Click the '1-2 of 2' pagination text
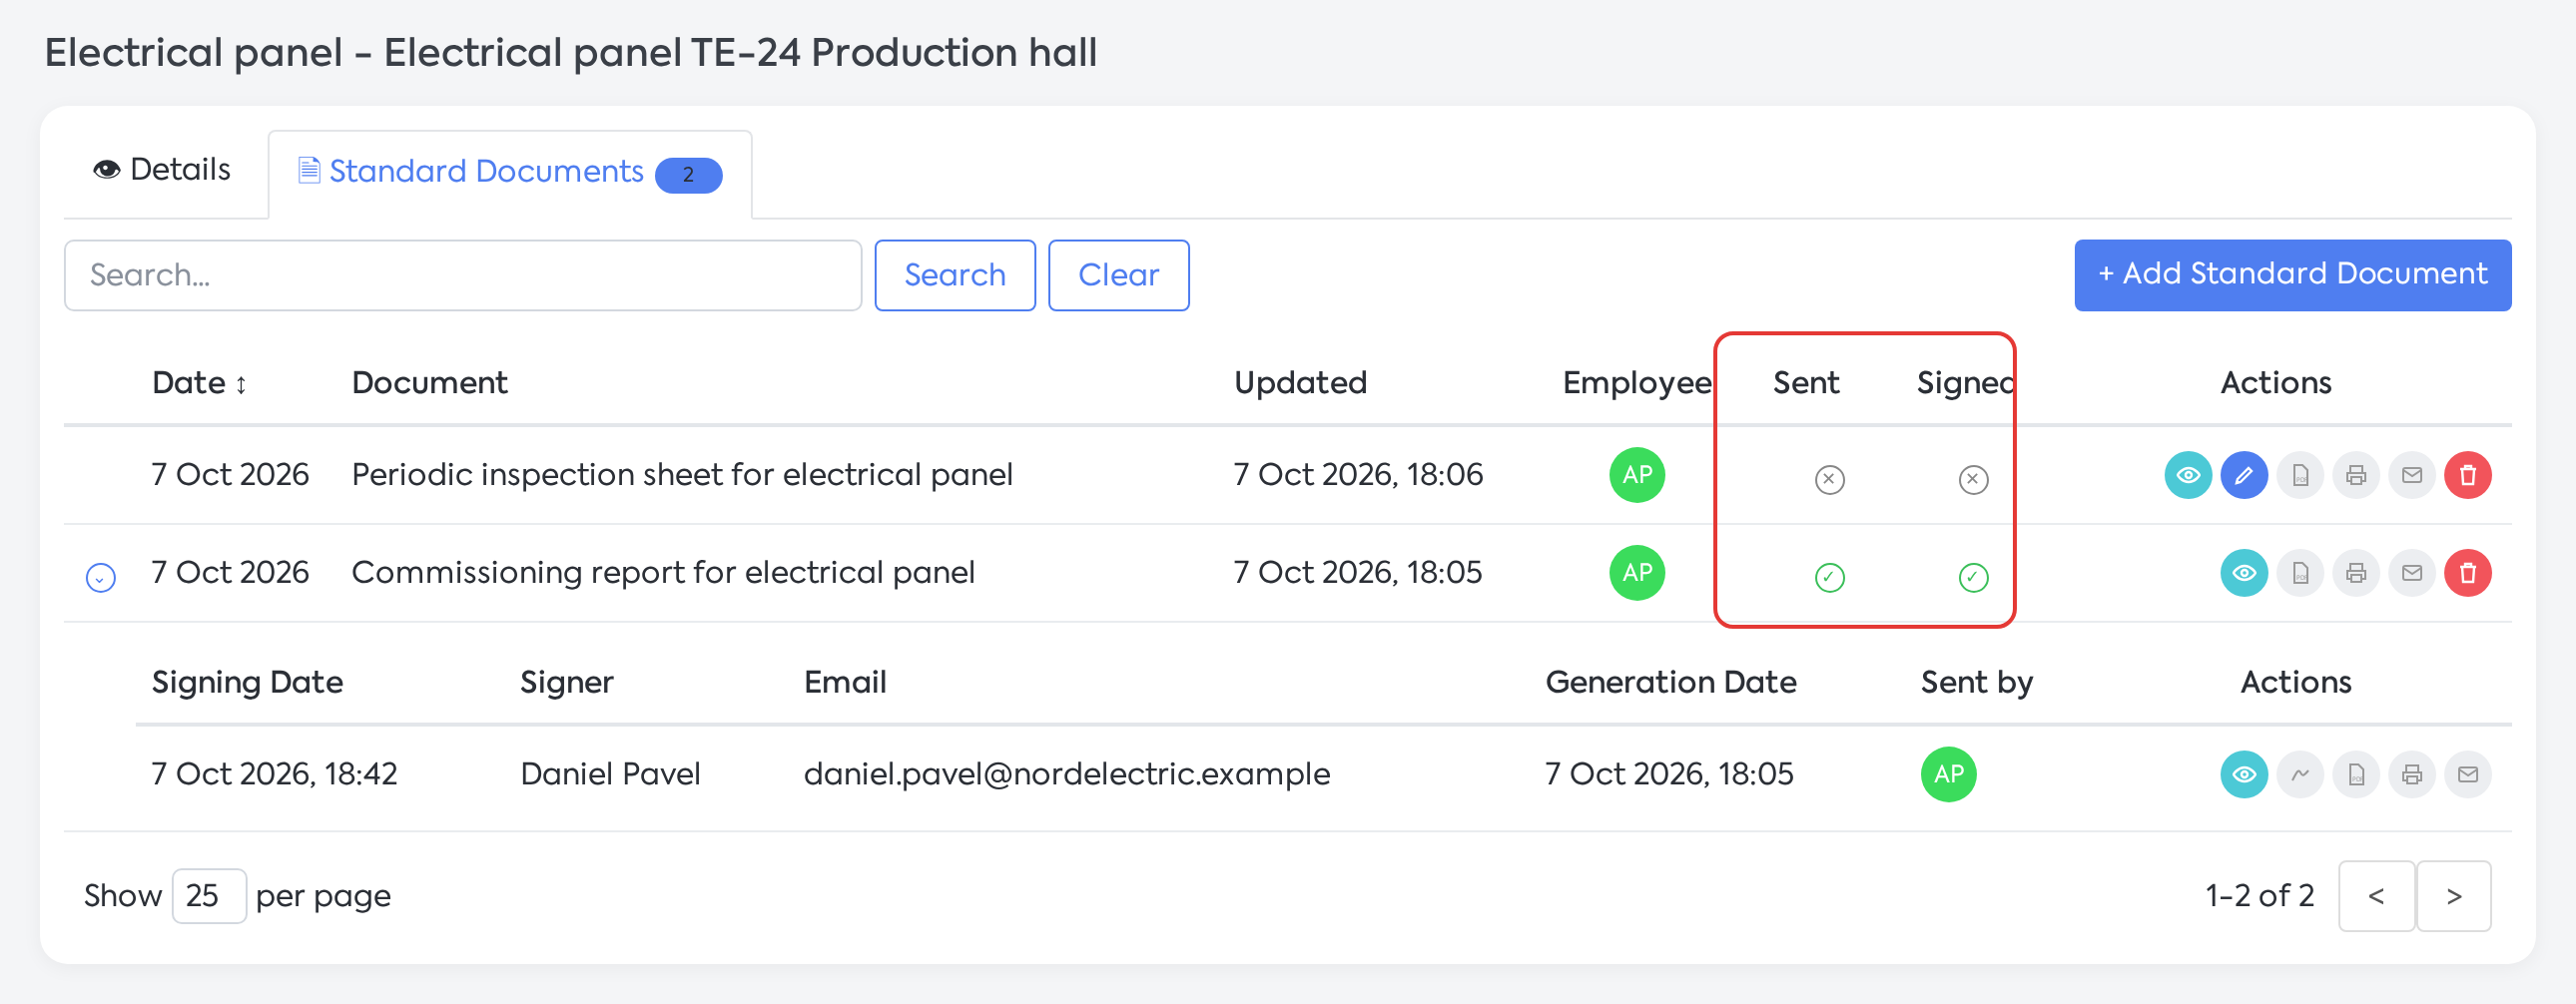The image size is (2576, 1004). click(2259, 896)
